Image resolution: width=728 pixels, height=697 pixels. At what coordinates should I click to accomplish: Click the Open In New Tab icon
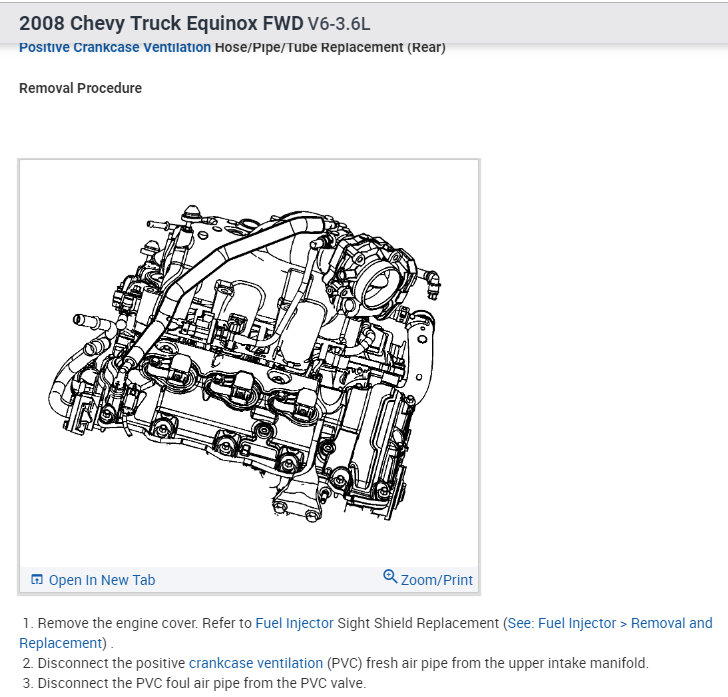[x=36, y=579]
